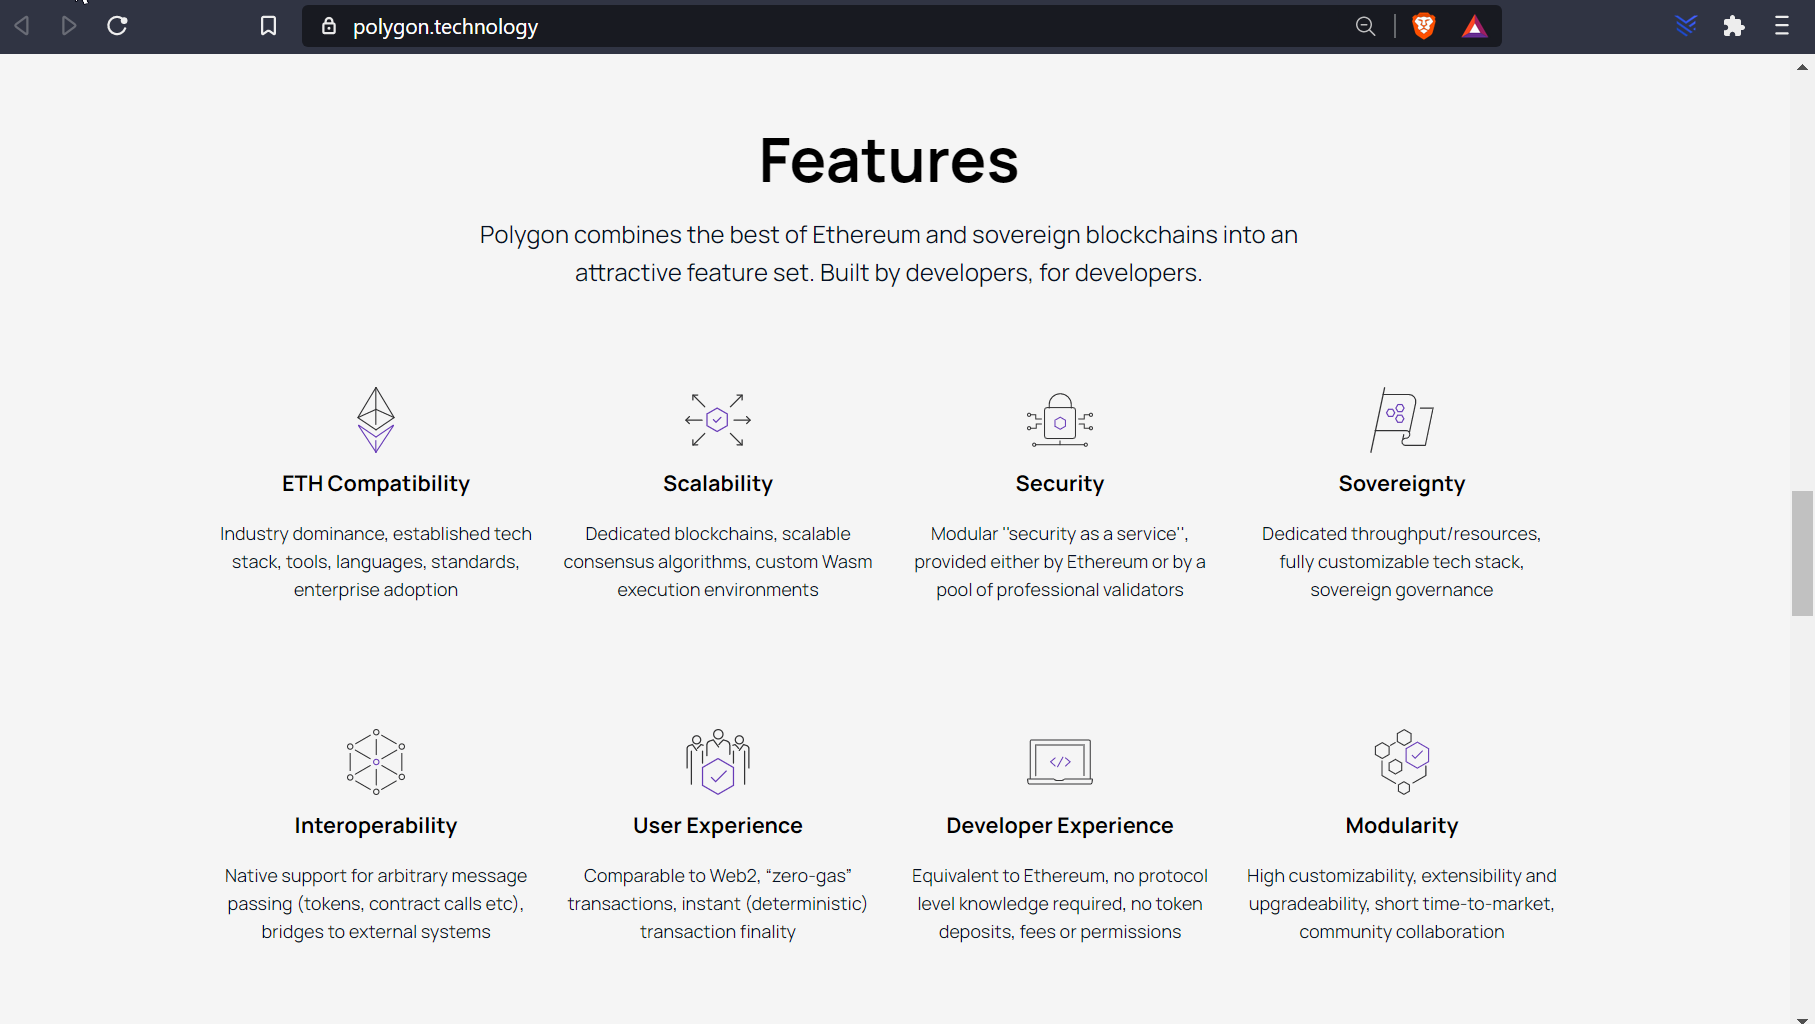Reload the polygon.technology page

(x=117, y=26)
